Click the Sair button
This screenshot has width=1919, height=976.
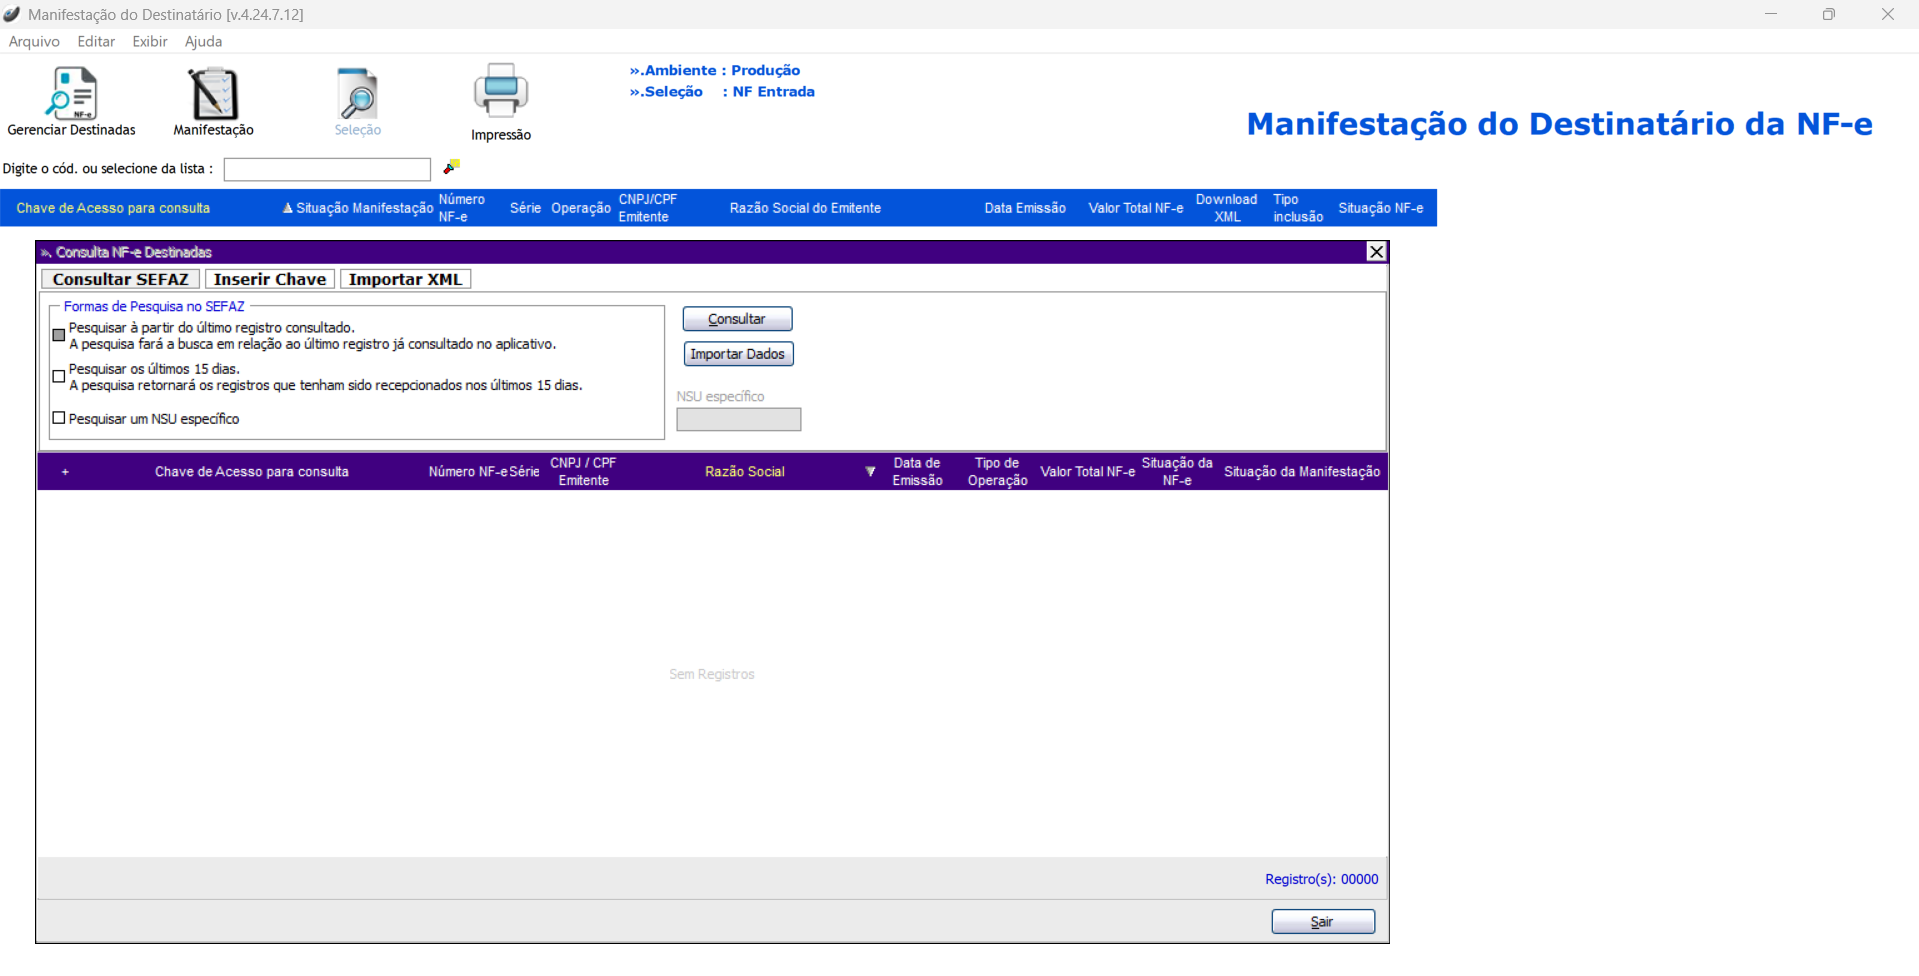tap(1322, 921)
